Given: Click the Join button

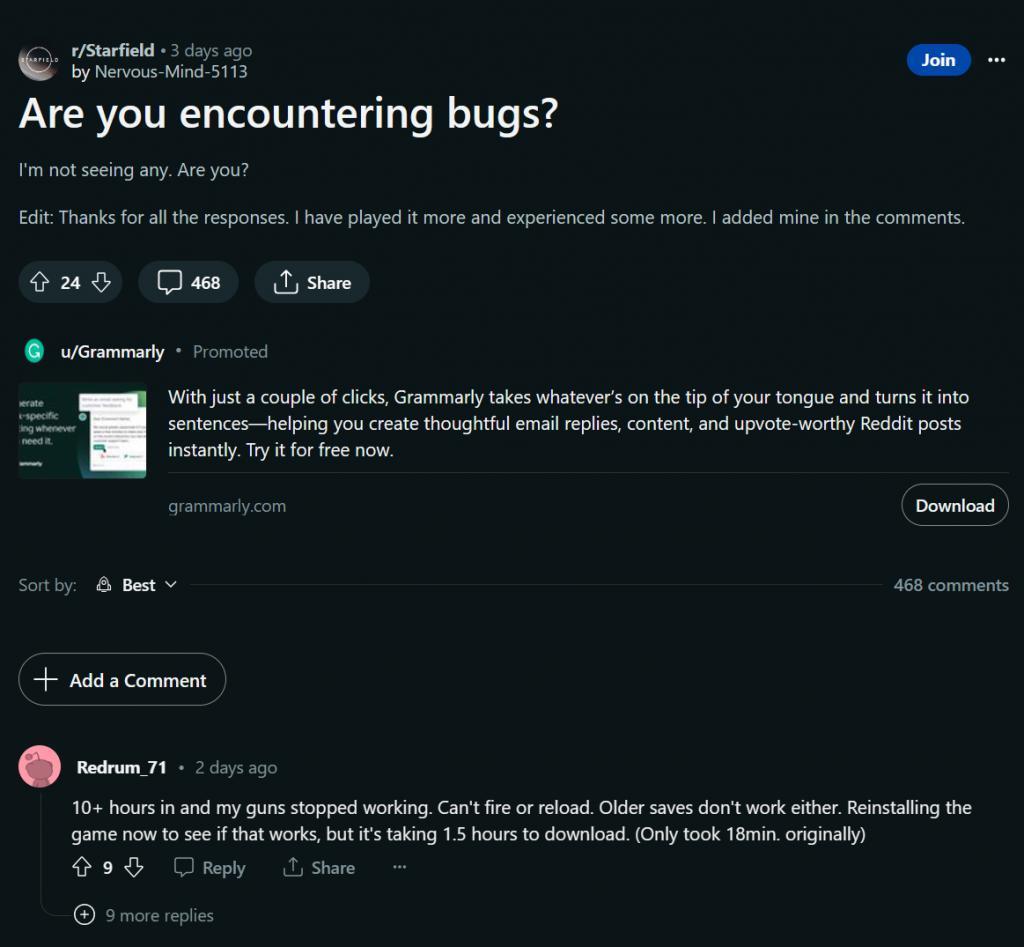Looking at the screenshot, I should pyautogui.click(x=937, y=60).
